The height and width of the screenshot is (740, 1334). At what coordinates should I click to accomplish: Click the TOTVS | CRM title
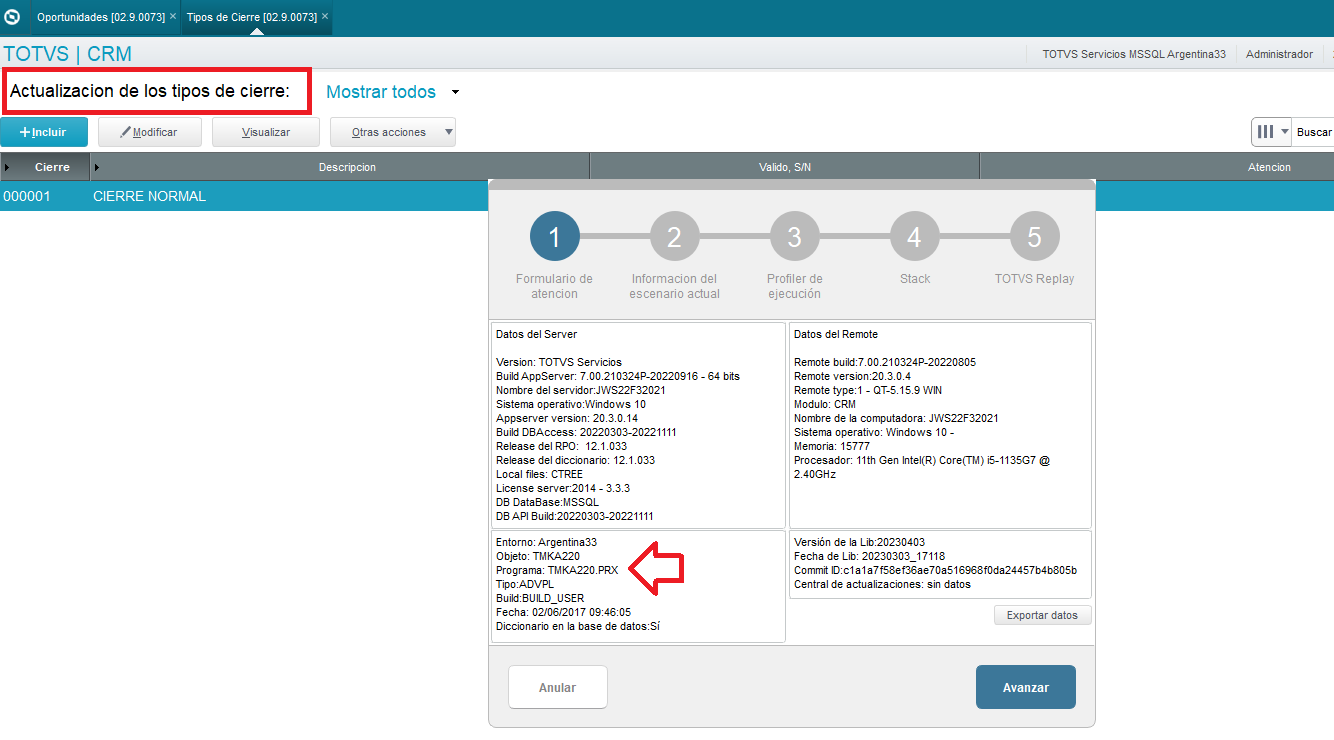tap(68, 54)
